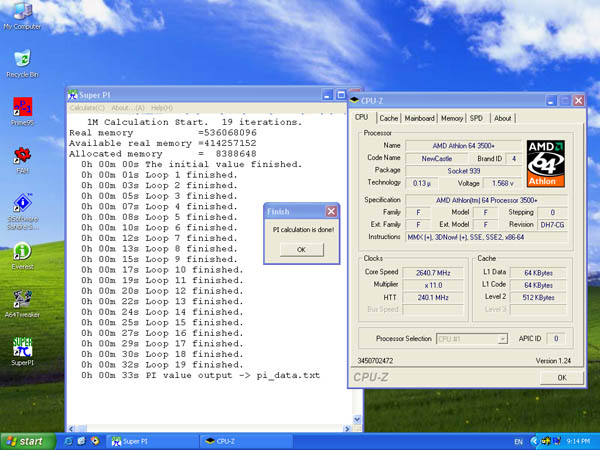The width and height of the screenshot is (600, 450).
Task: Click the Multiplier x 11.0 field
Action: (433, 285)
